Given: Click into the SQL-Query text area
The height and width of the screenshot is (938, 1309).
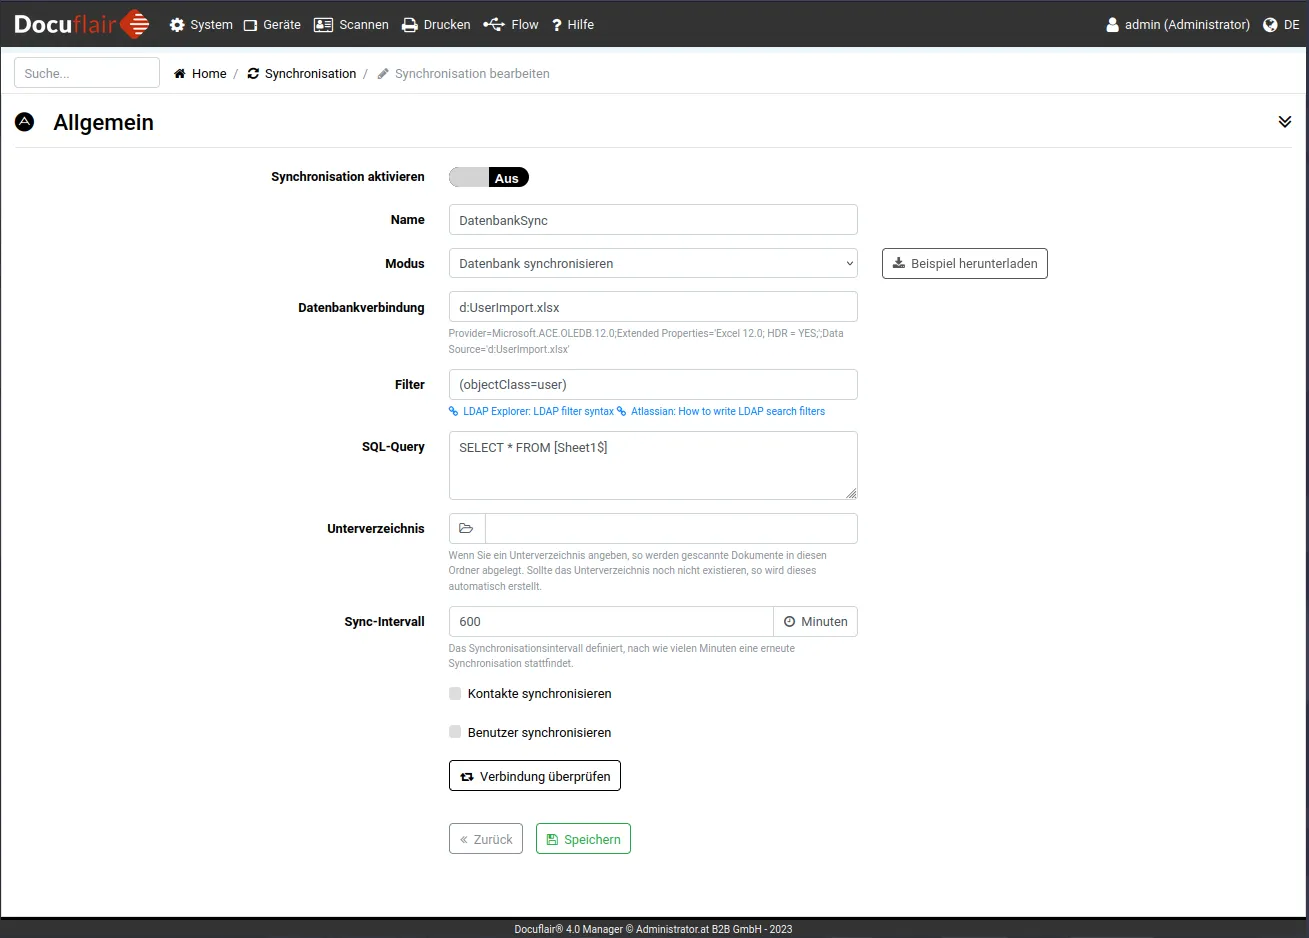Looking at the screenshot, I should click(652, 465).
